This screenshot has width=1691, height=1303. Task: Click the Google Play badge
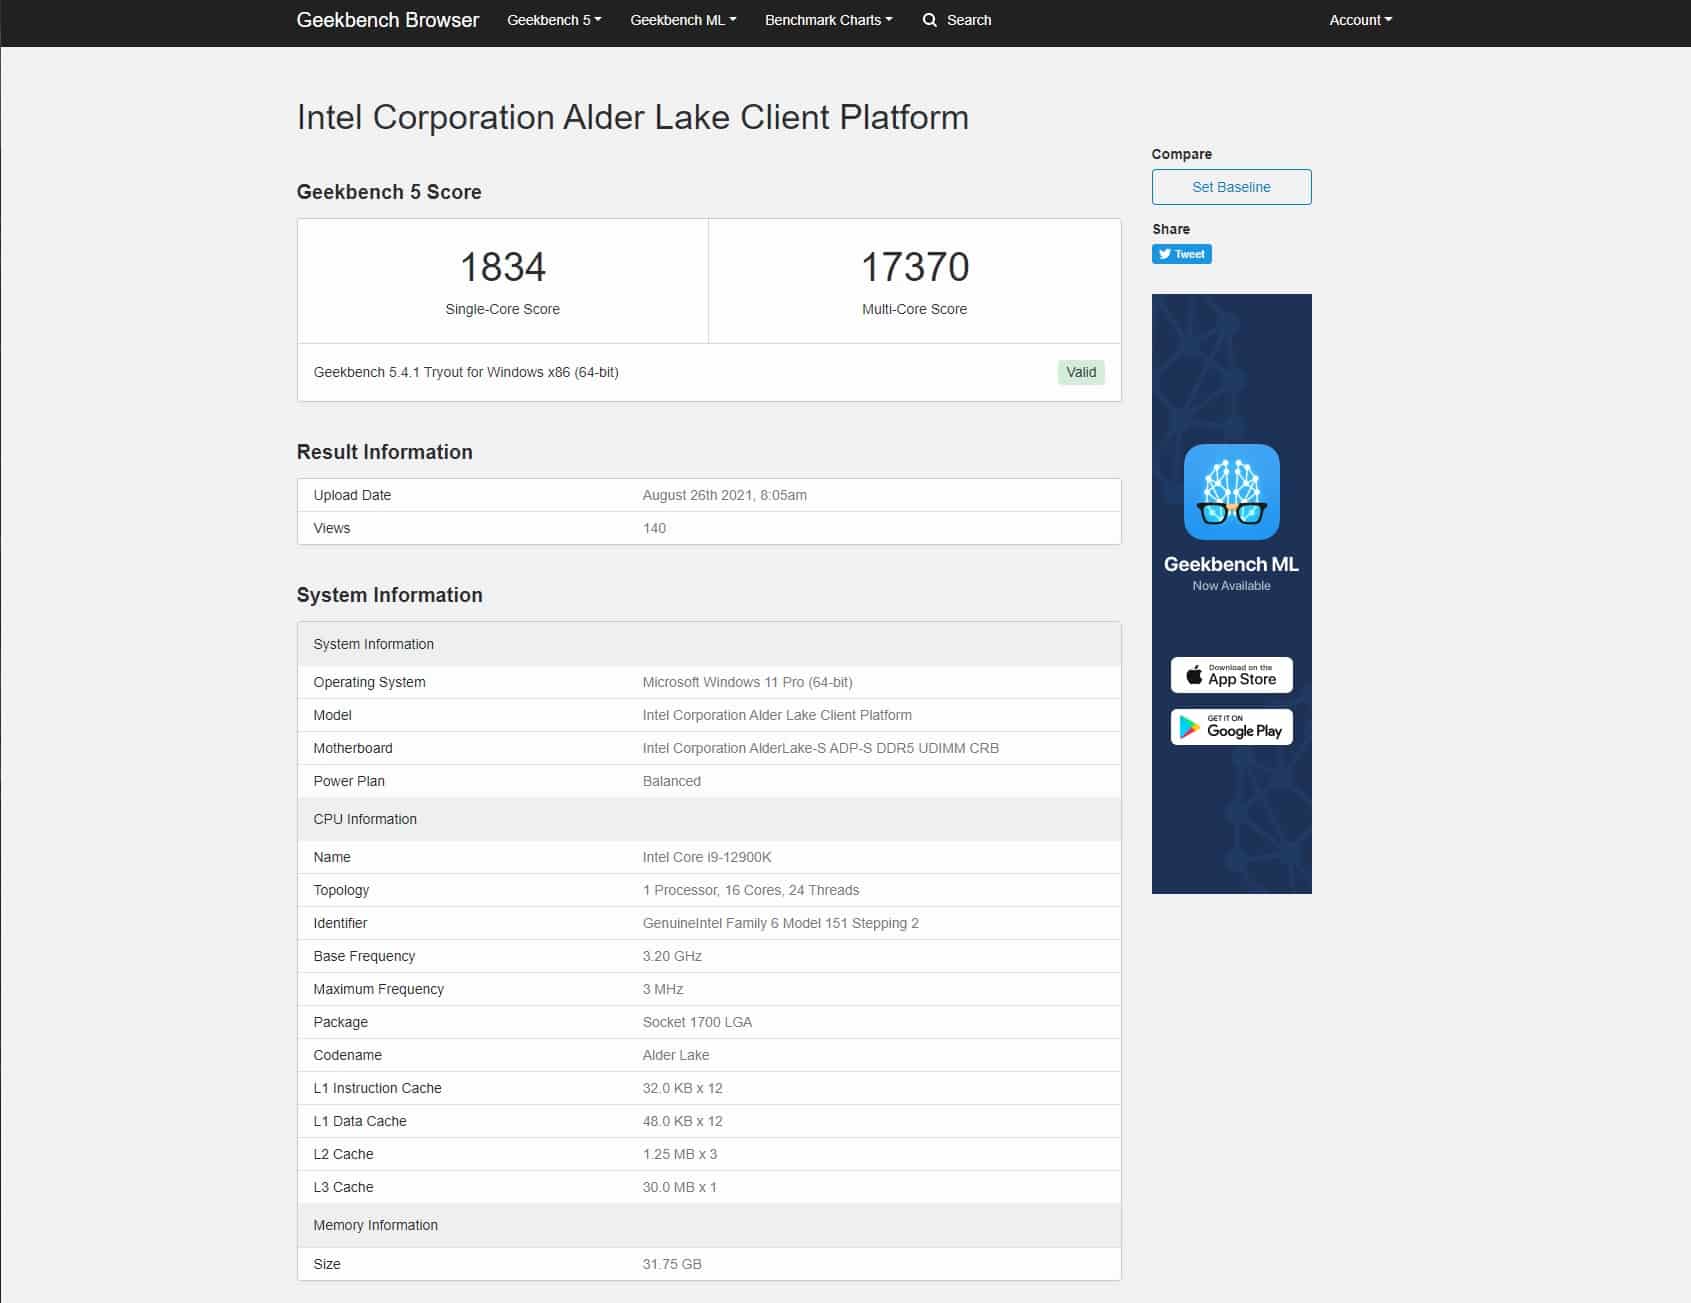click(x=1231, y=727)
